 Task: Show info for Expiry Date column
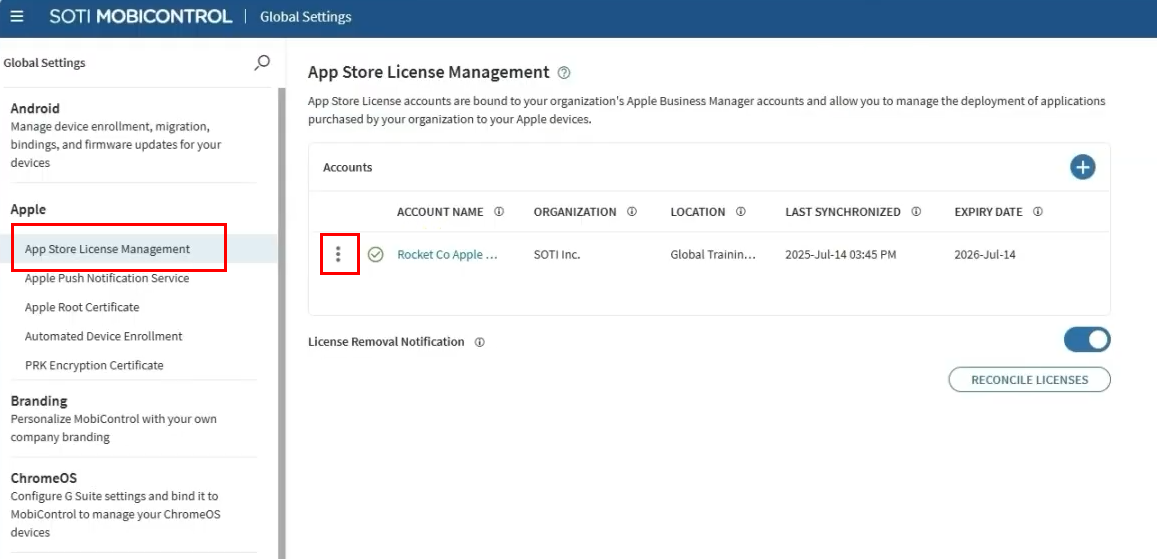click(1037, 212)
